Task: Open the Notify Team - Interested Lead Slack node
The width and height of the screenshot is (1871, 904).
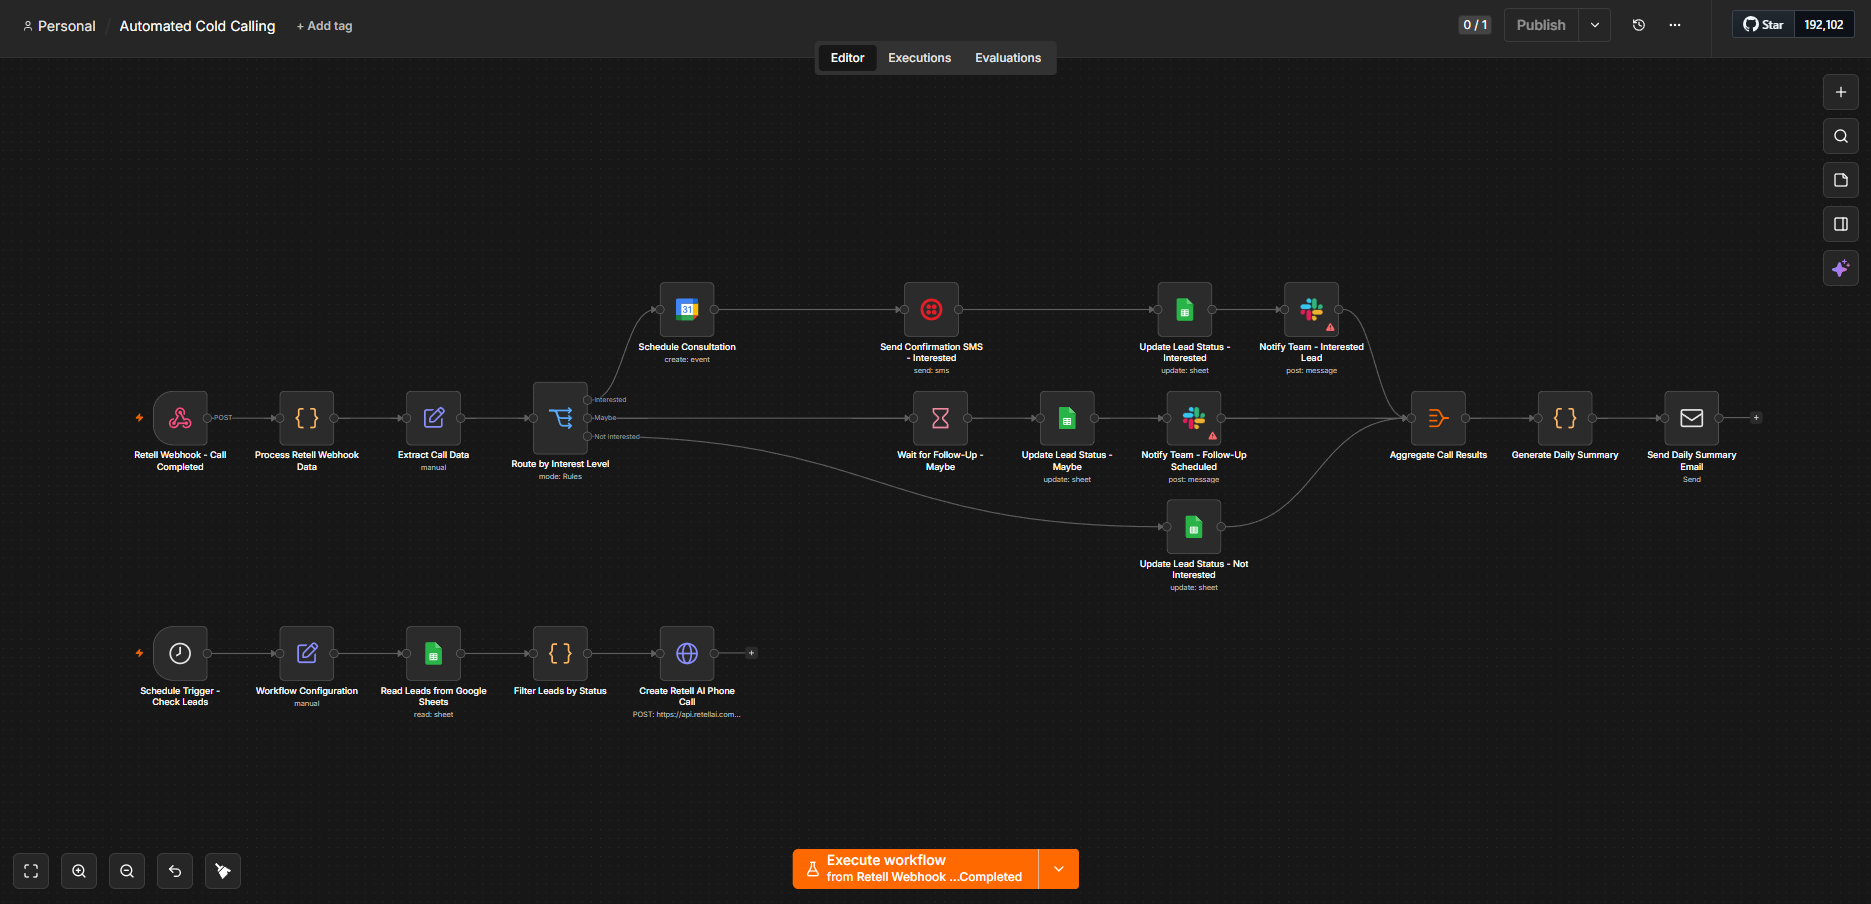Action: pos(1311,309)
